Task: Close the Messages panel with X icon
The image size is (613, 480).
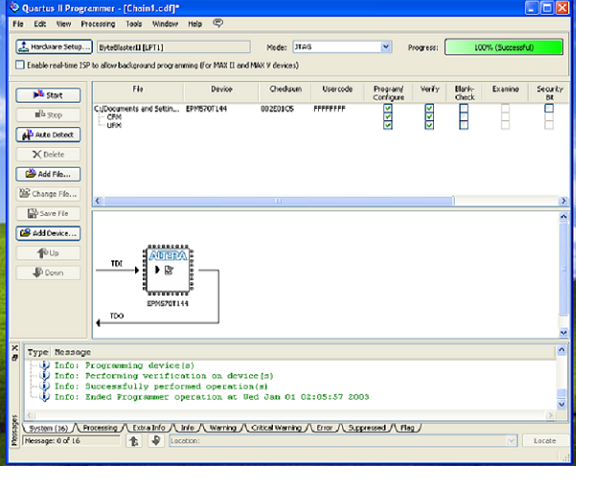Action: click(x=15, y=347)
